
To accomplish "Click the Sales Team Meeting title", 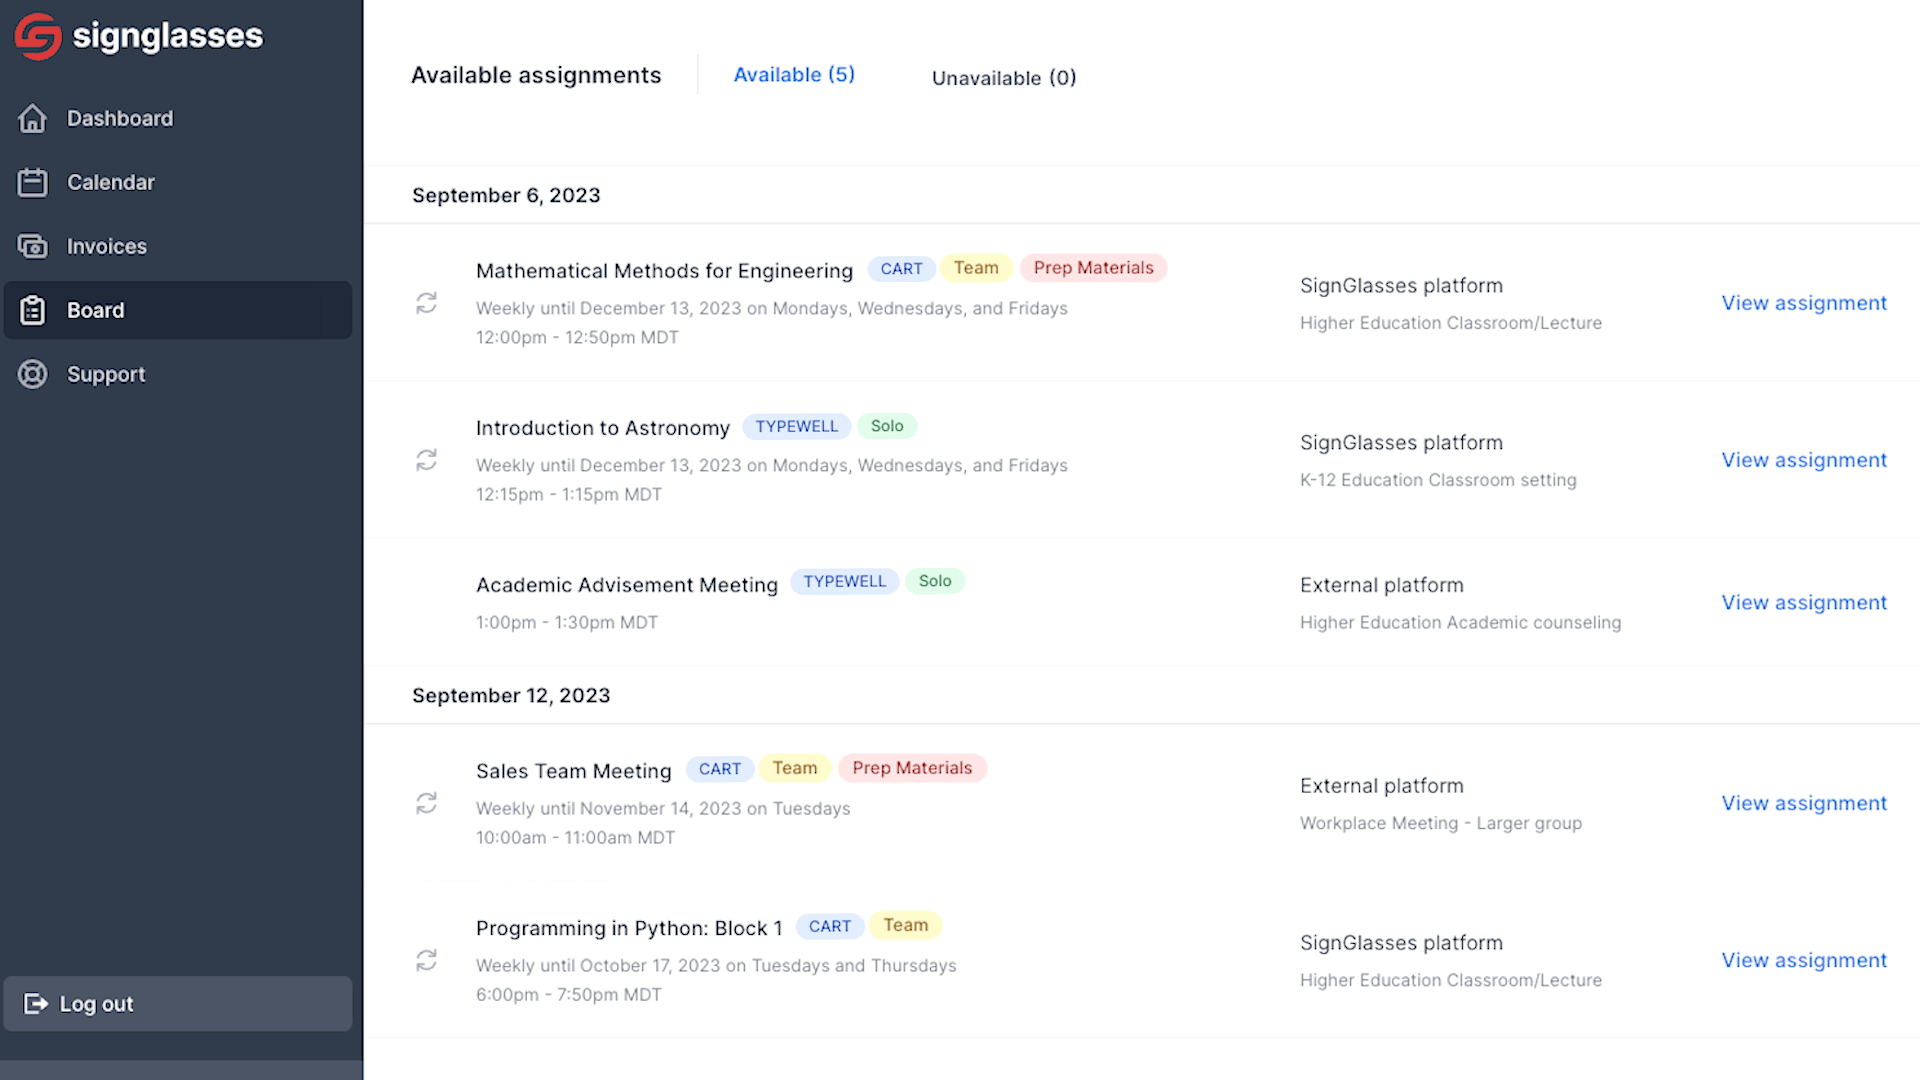I will pos(574,771).
